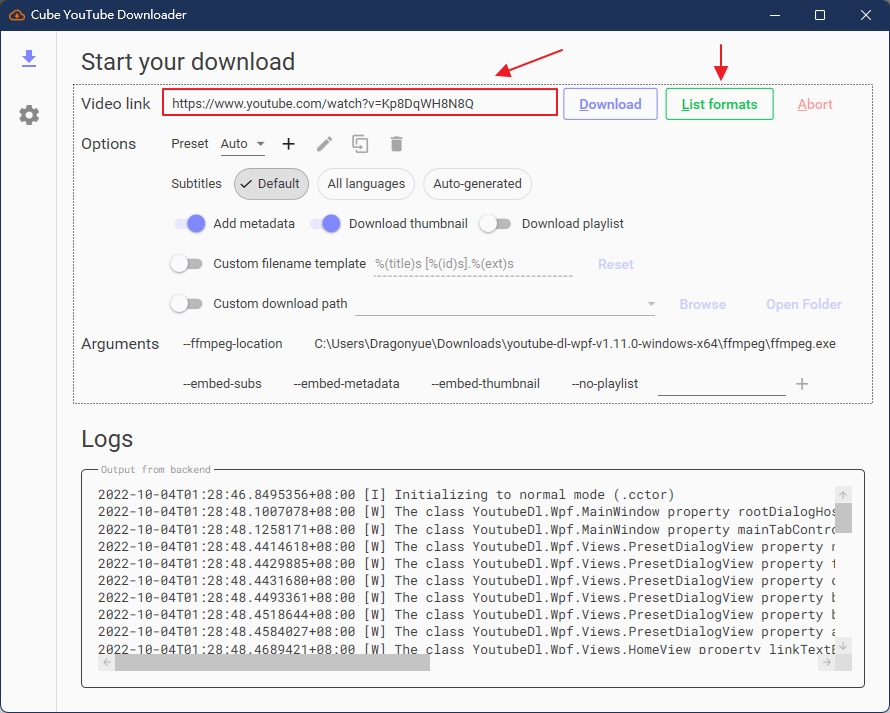Open the Preset dropdown showing Auto

[243, 144]
